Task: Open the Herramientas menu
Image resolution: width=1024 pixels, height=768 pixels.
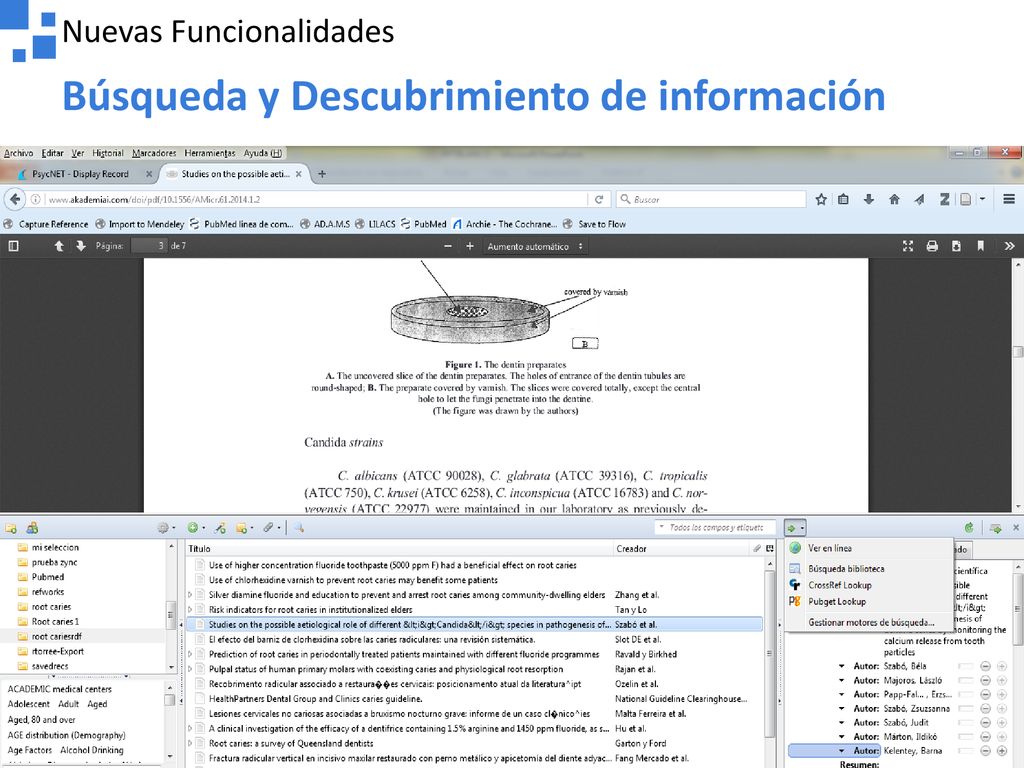Action: coord(210,153)
